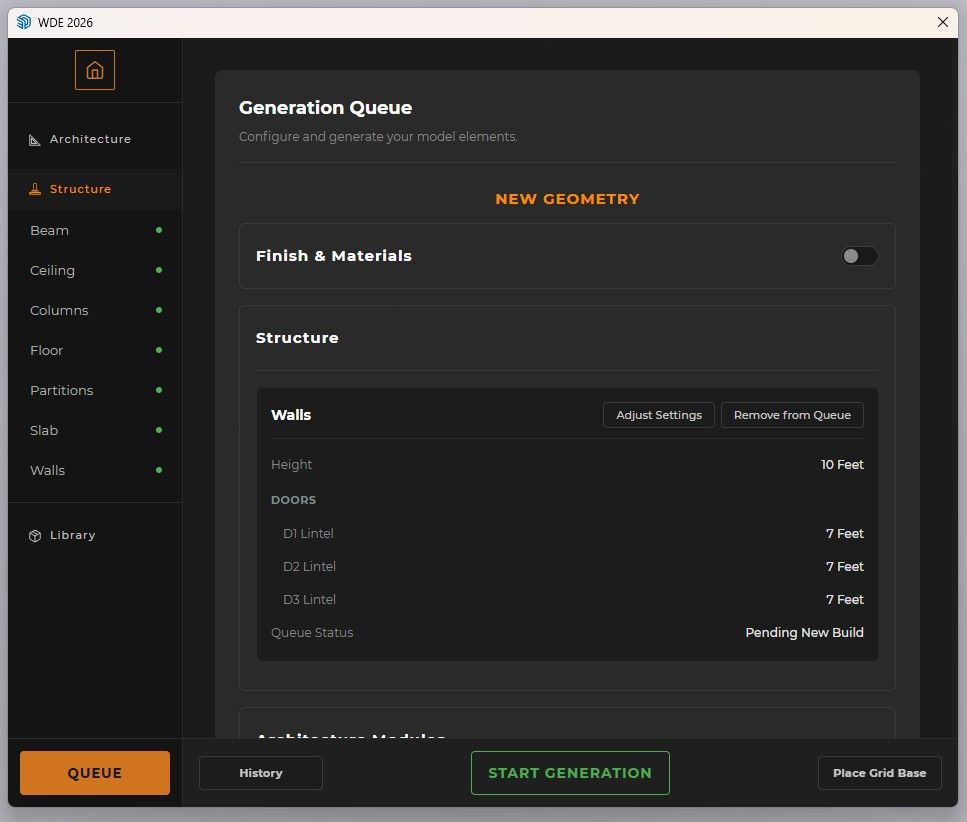Select the Structure section
This screenshot has height=822, width=967.
[x=95, y=189]
